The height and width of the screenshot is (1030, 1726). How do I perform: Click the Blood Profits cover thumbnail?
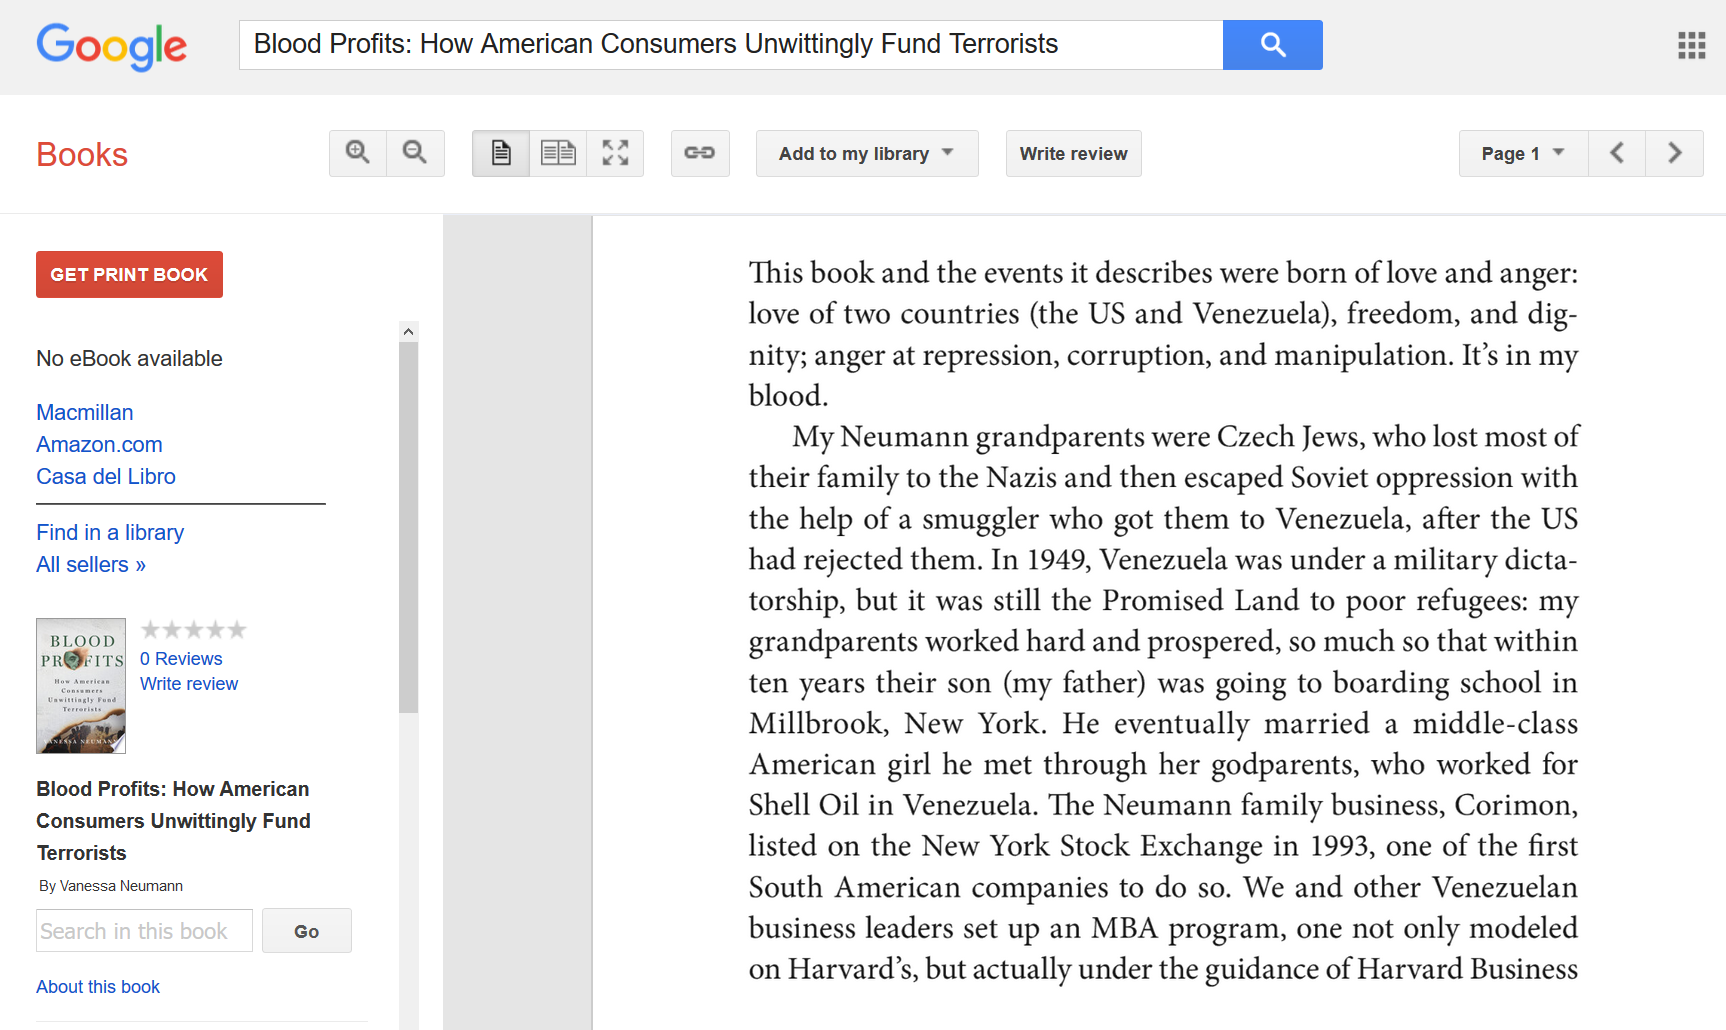(81, 686)
